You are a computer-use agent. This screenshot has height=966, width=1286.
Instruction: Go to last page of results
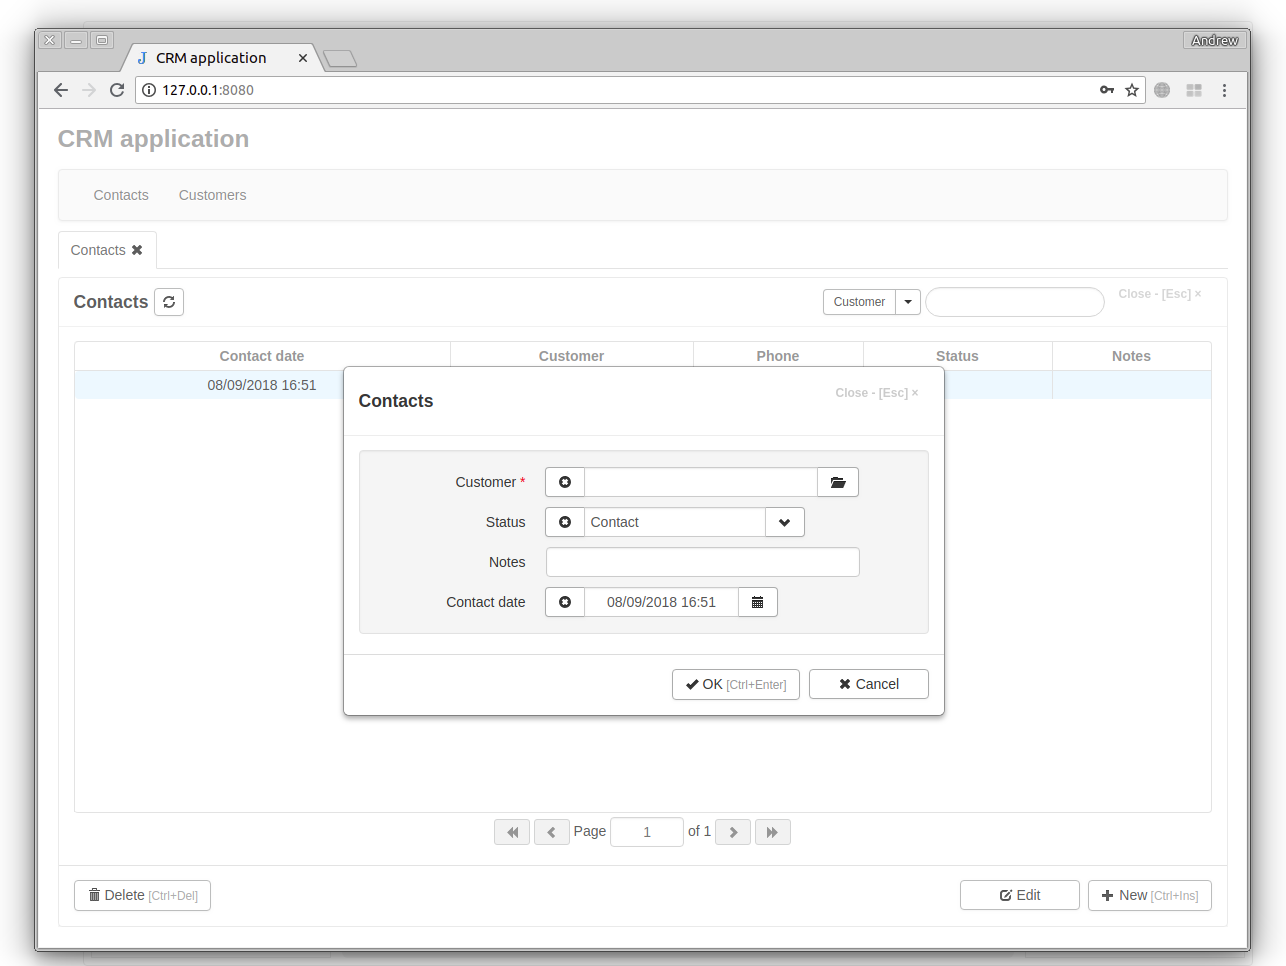coord(773,832)
